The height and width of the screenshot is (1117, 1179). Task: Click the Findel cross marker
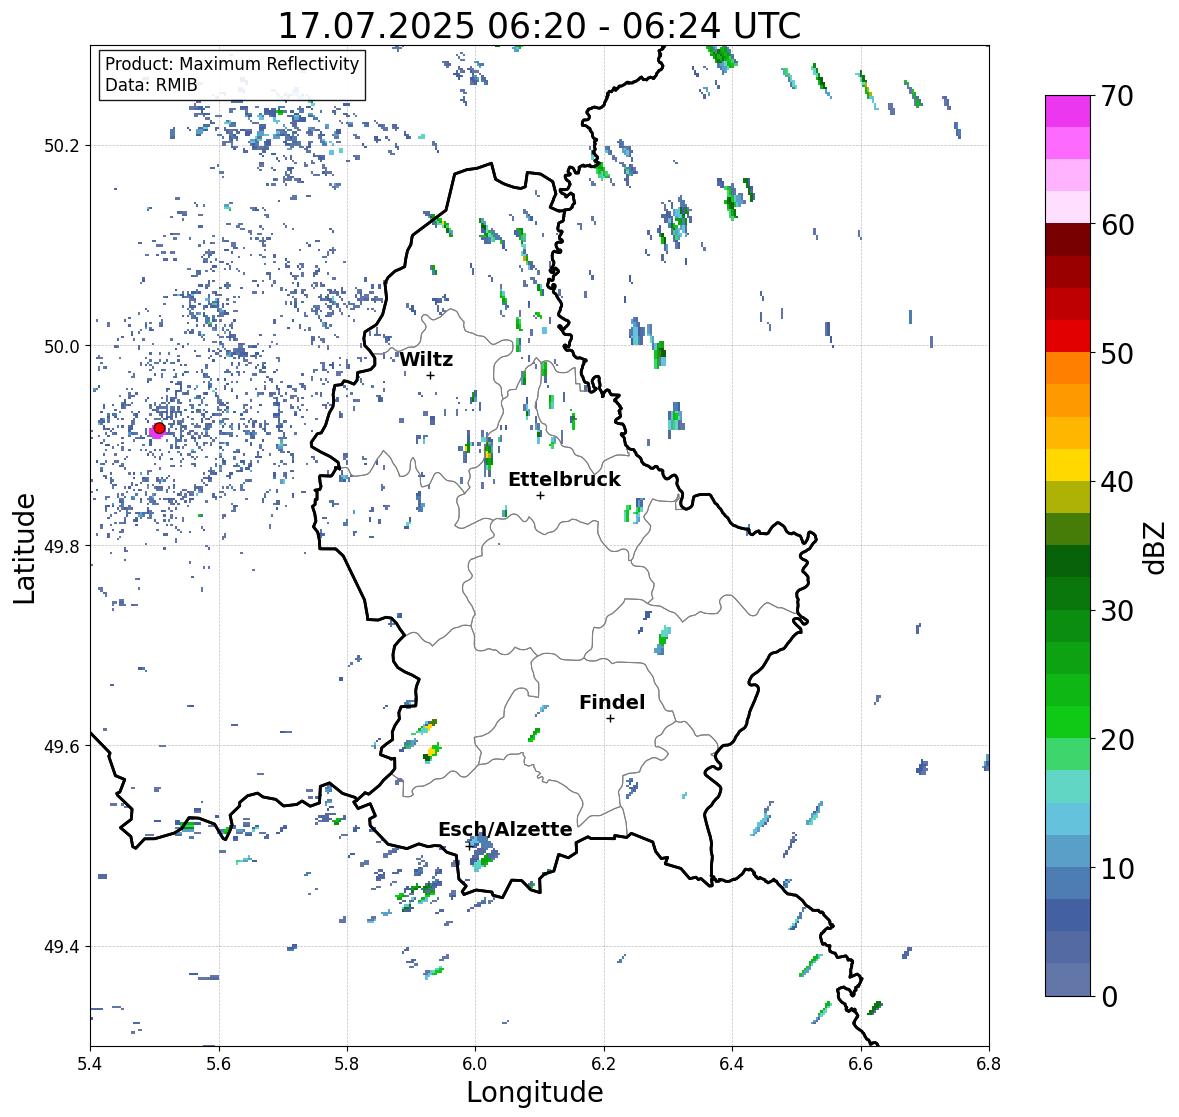click(x=610, y=719)
